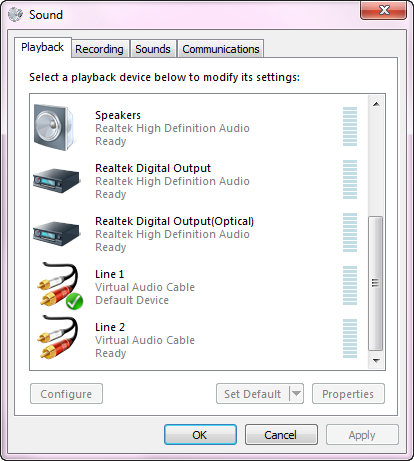
Task: Click the scroll down arrow in device list
Action: tap(376, 361)
